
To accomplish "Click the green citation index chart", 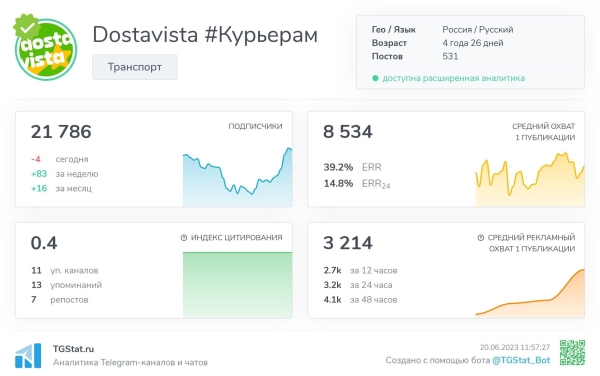I will [237, 285].
